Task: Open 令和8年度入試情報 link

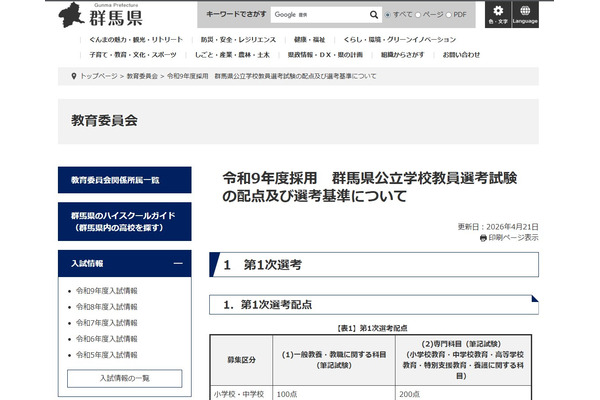Action: tap(106, 307)
